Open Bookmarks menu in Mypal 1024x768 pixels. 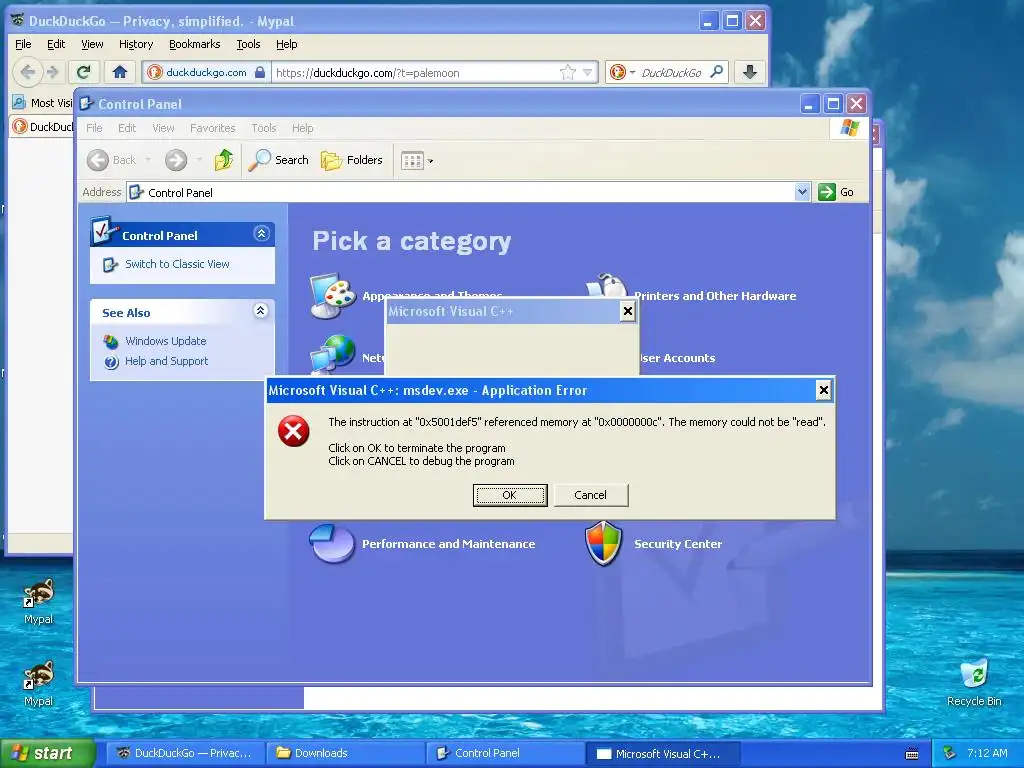tap(195, 44)
